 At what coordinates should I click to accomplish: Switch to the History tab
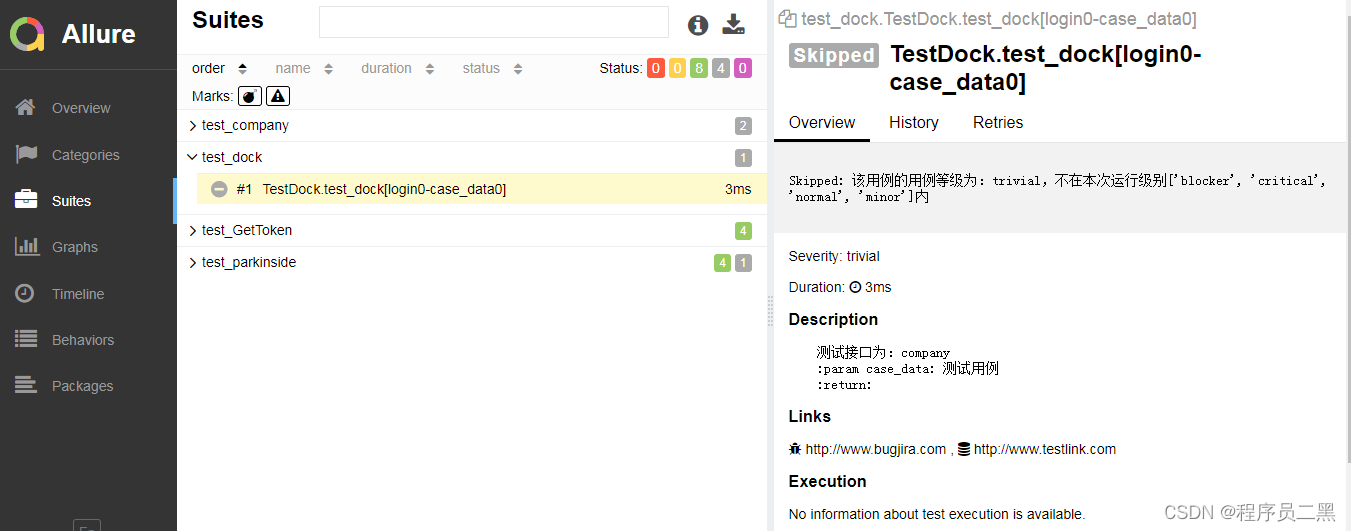[x=913, y=122]
